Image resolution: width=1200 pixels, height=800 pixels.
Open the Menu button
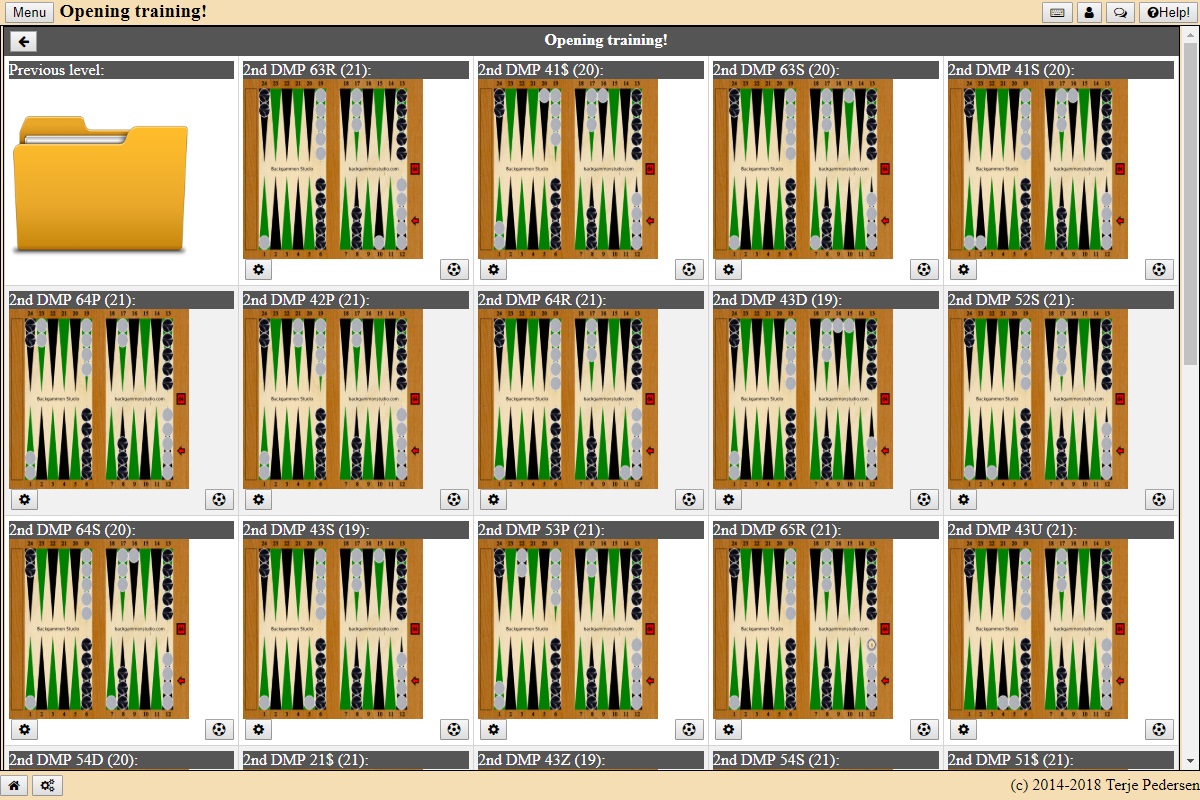(30, 13)
